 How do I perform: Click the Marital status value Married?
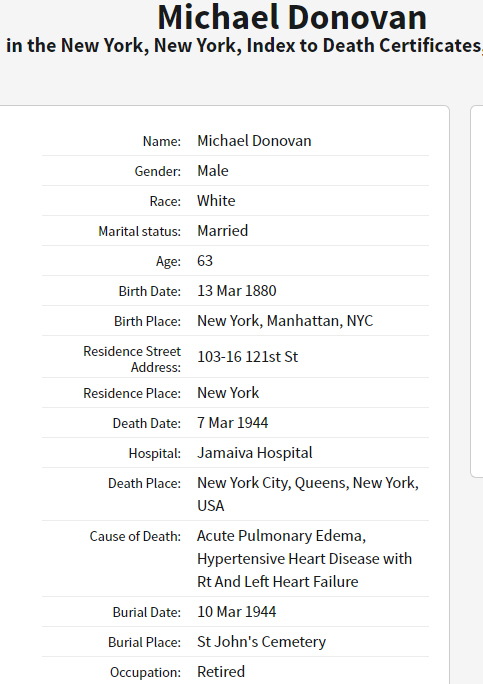223,231
